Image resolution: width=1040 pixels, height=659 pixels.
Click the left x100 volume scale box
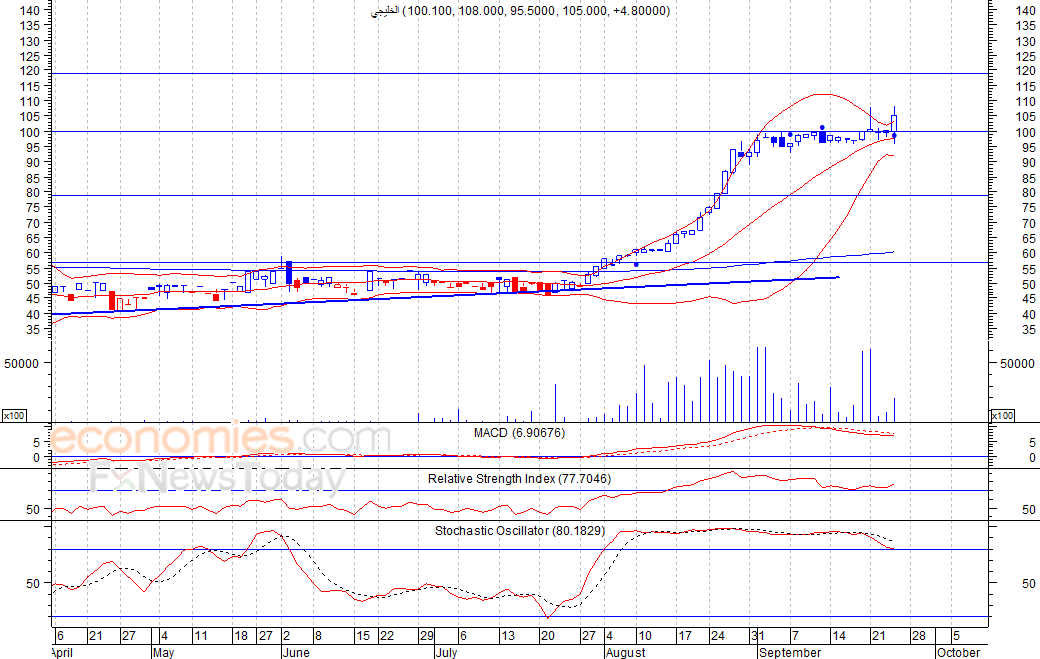coord(14,415)
